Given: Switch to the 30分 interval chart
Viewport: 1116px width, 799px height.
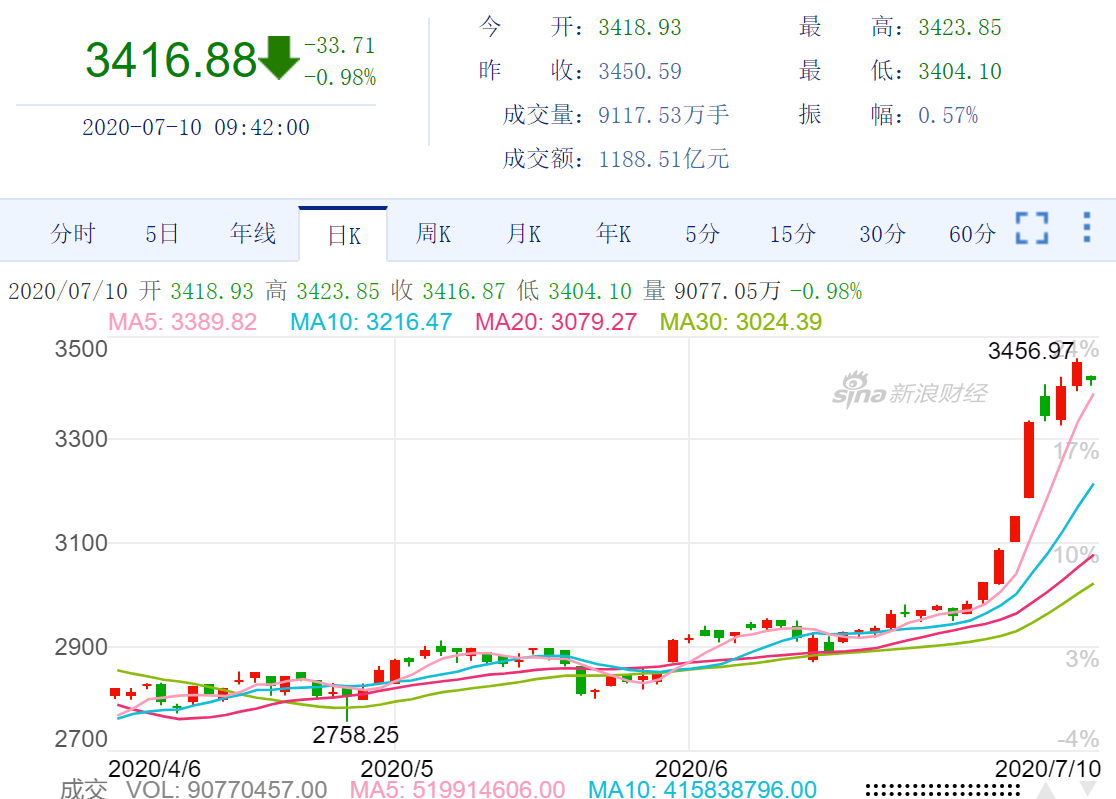Looking at the screenshot, I should (882, 234).
